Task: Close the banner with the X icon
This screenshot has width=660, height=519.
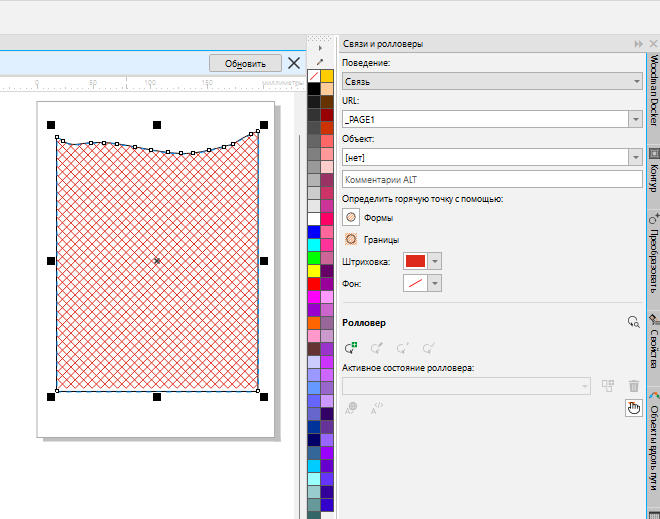Action: [x=294, y=63]
